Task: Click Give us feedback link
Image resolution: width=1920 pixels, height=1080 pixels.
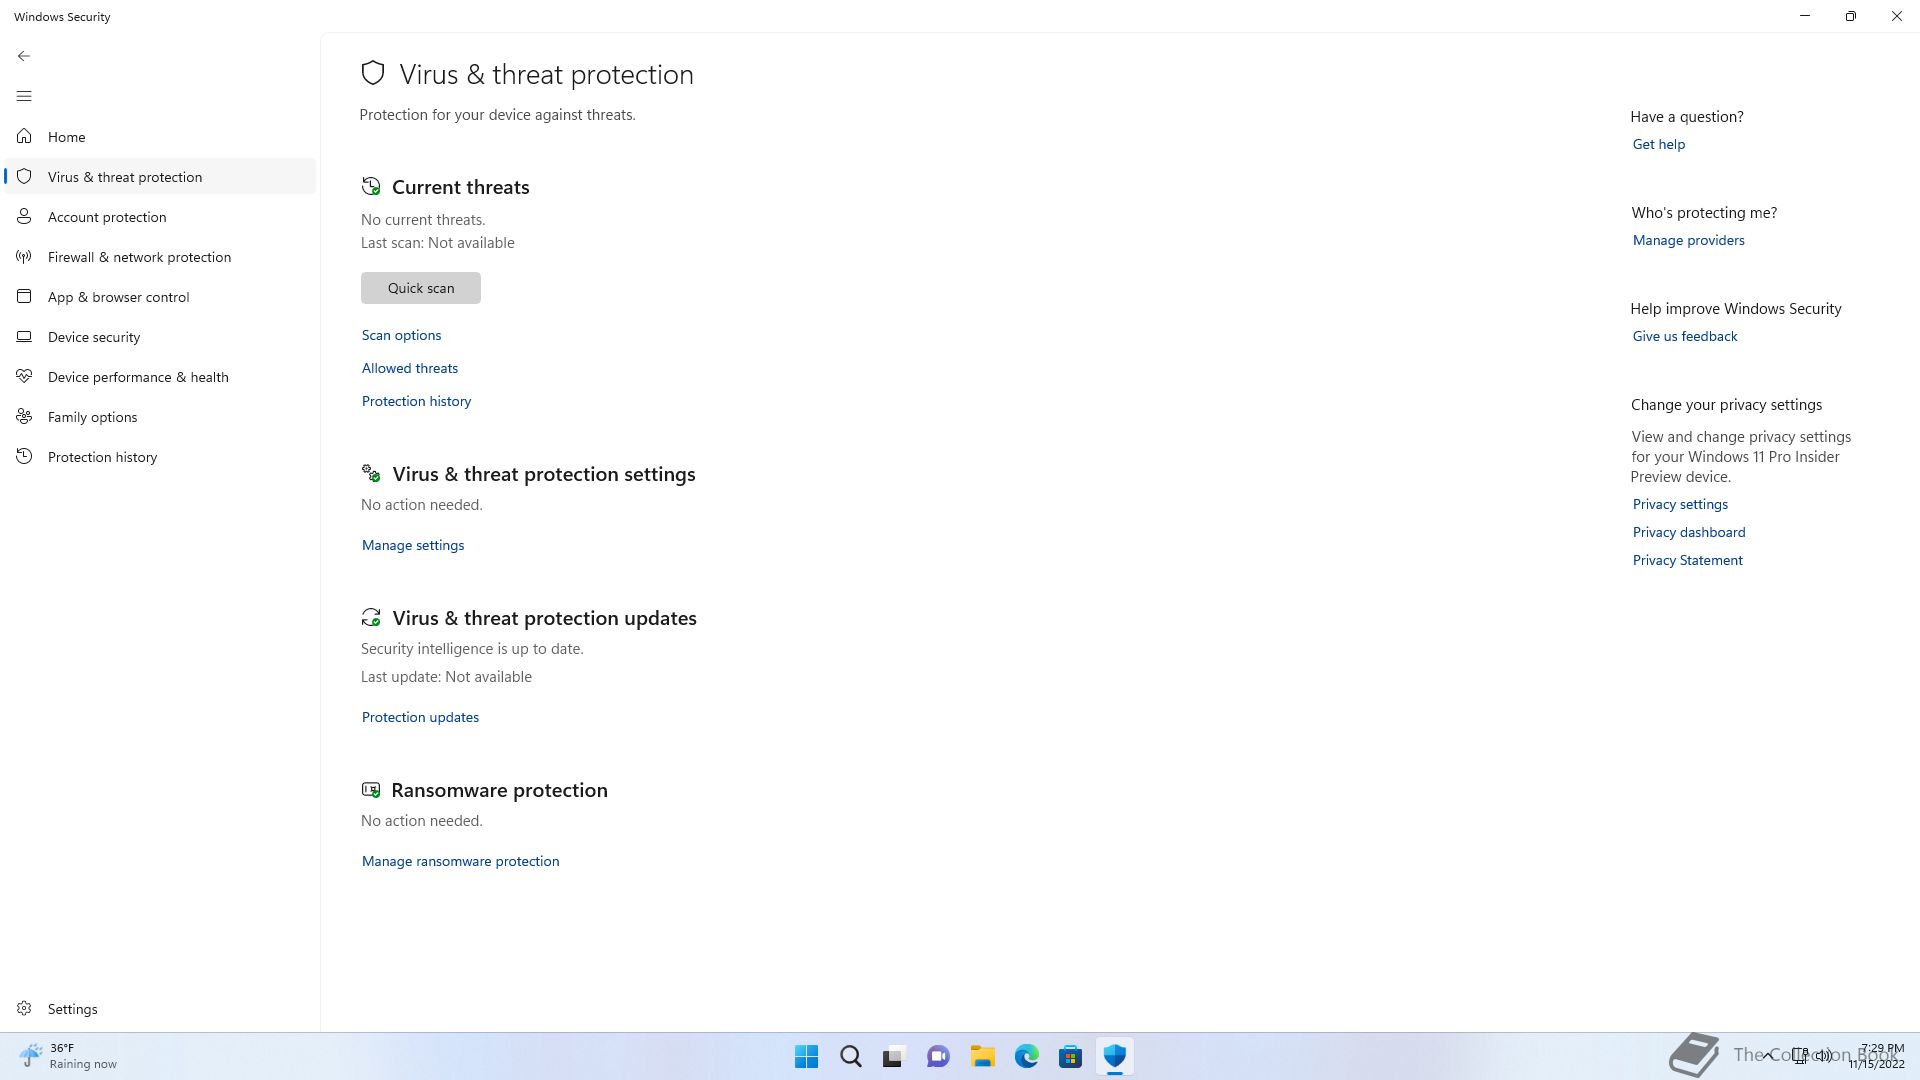Action: tap(1685, 336)
